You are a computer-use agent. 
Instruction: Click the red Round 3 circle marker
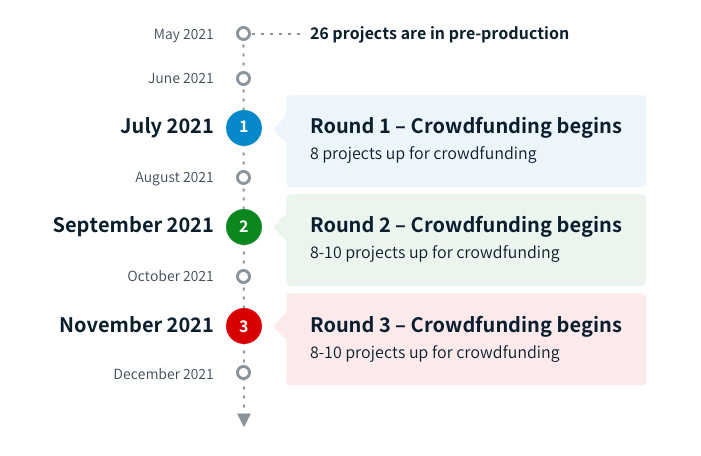(x=243, y=325)
